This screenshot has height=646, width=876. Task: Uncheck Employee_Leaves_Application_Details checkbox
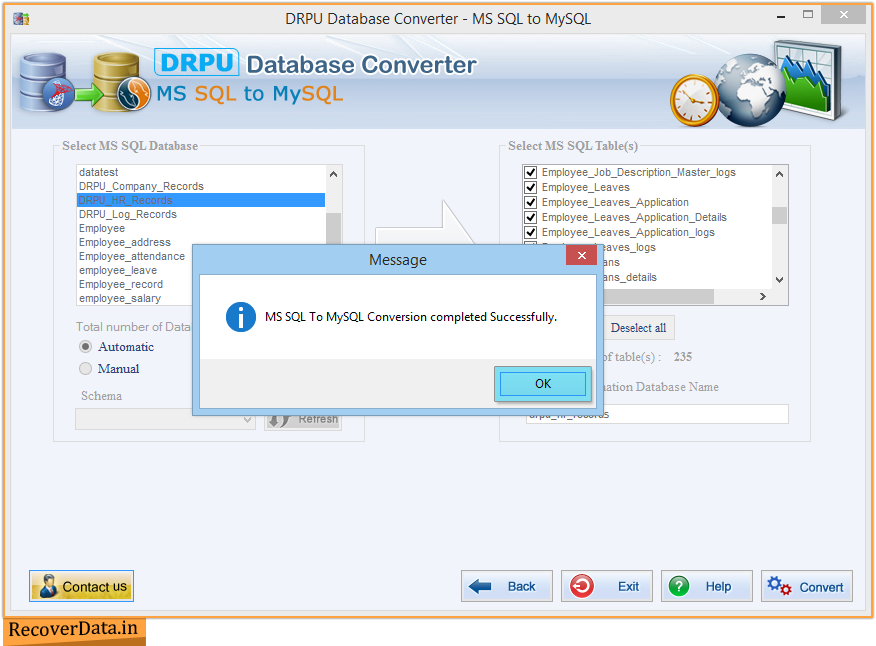531,217
